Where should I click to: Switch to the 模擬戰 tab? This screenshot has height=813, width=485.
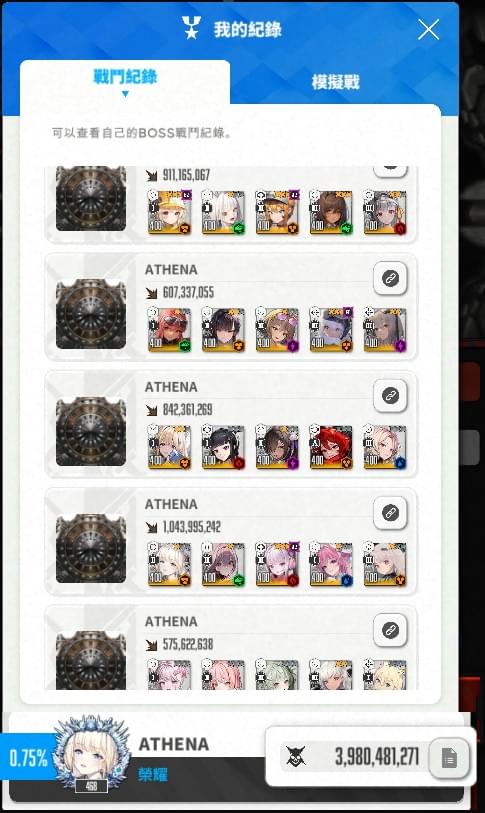click(336, 82)
